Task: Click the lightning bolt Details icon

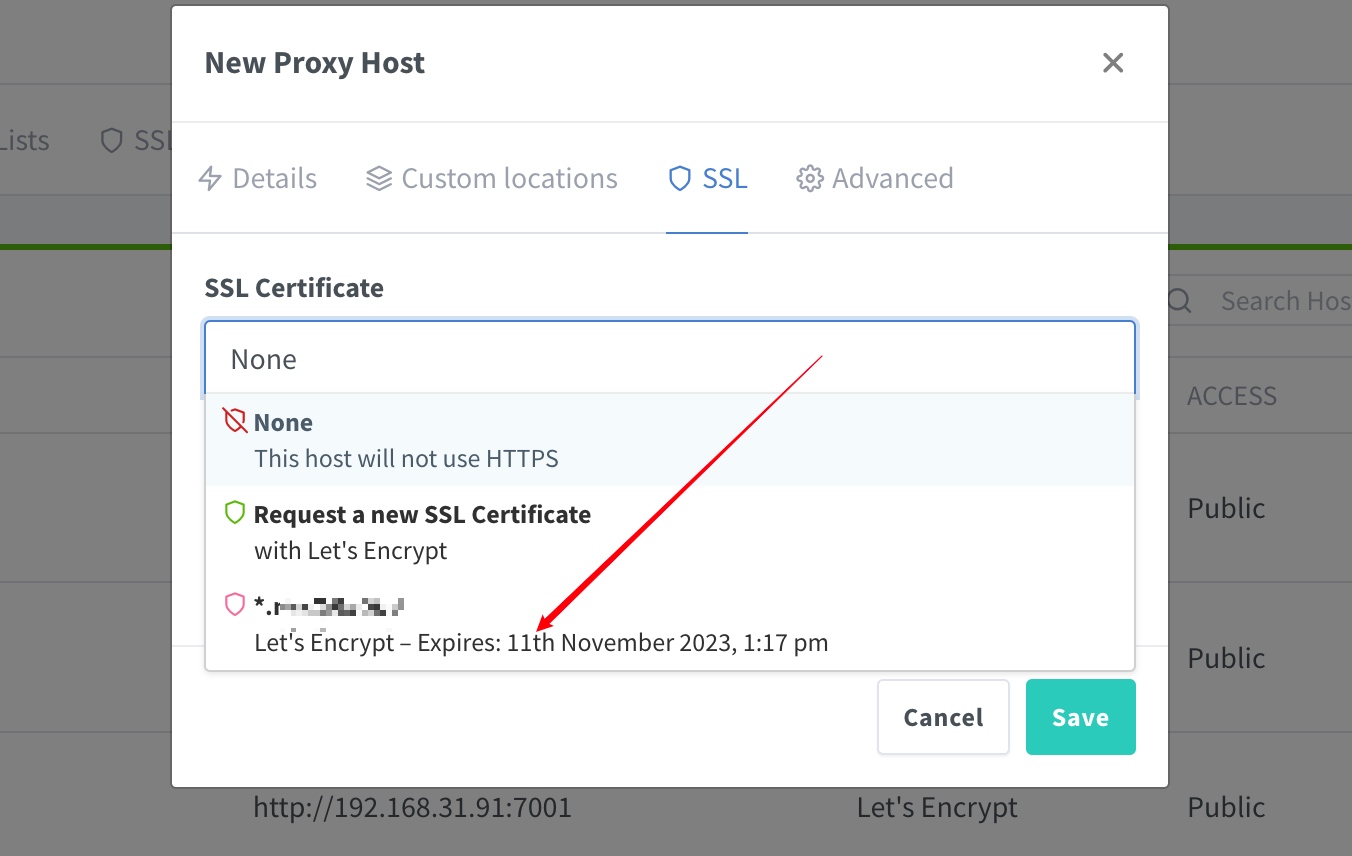Action: [210, 179]
